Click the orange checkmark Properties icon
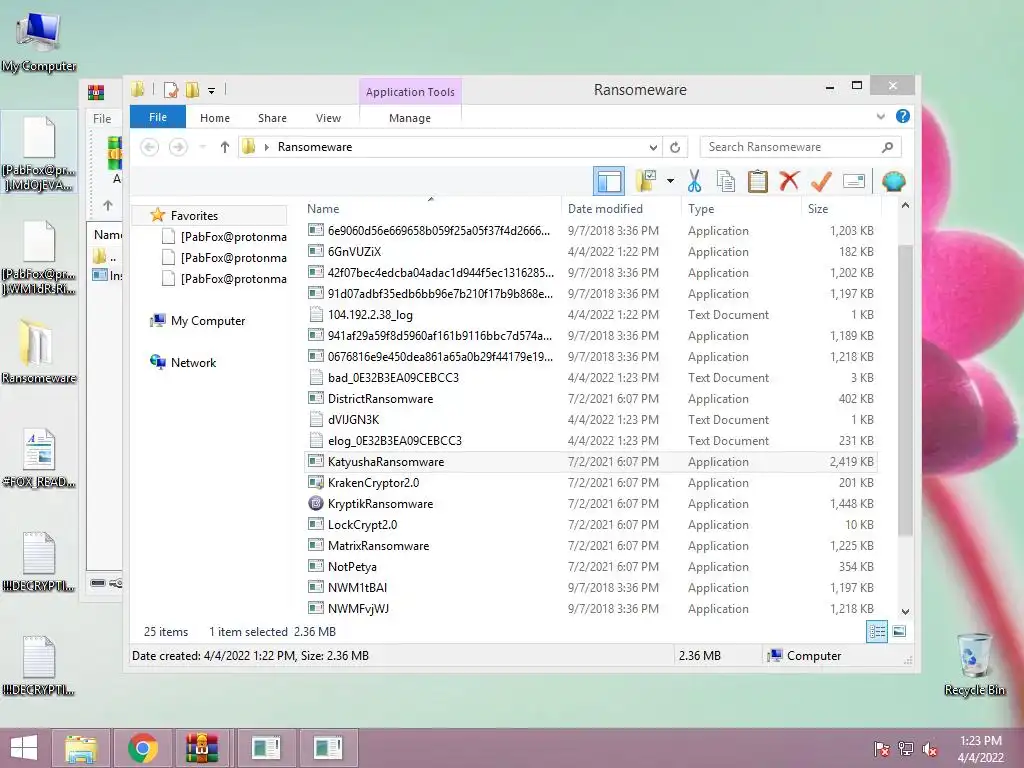This screenshot has height=768, width=1024. [821, 181]
